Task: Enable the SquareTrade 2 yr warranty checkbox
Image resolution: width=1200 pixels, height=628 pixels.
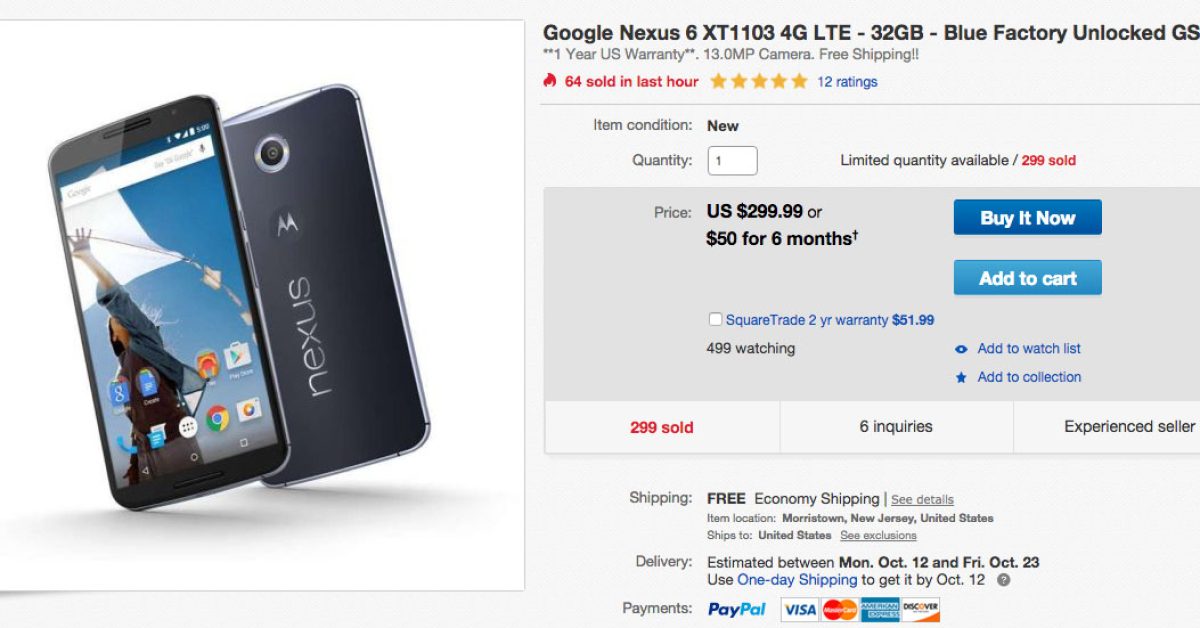Action: point(715,320)
